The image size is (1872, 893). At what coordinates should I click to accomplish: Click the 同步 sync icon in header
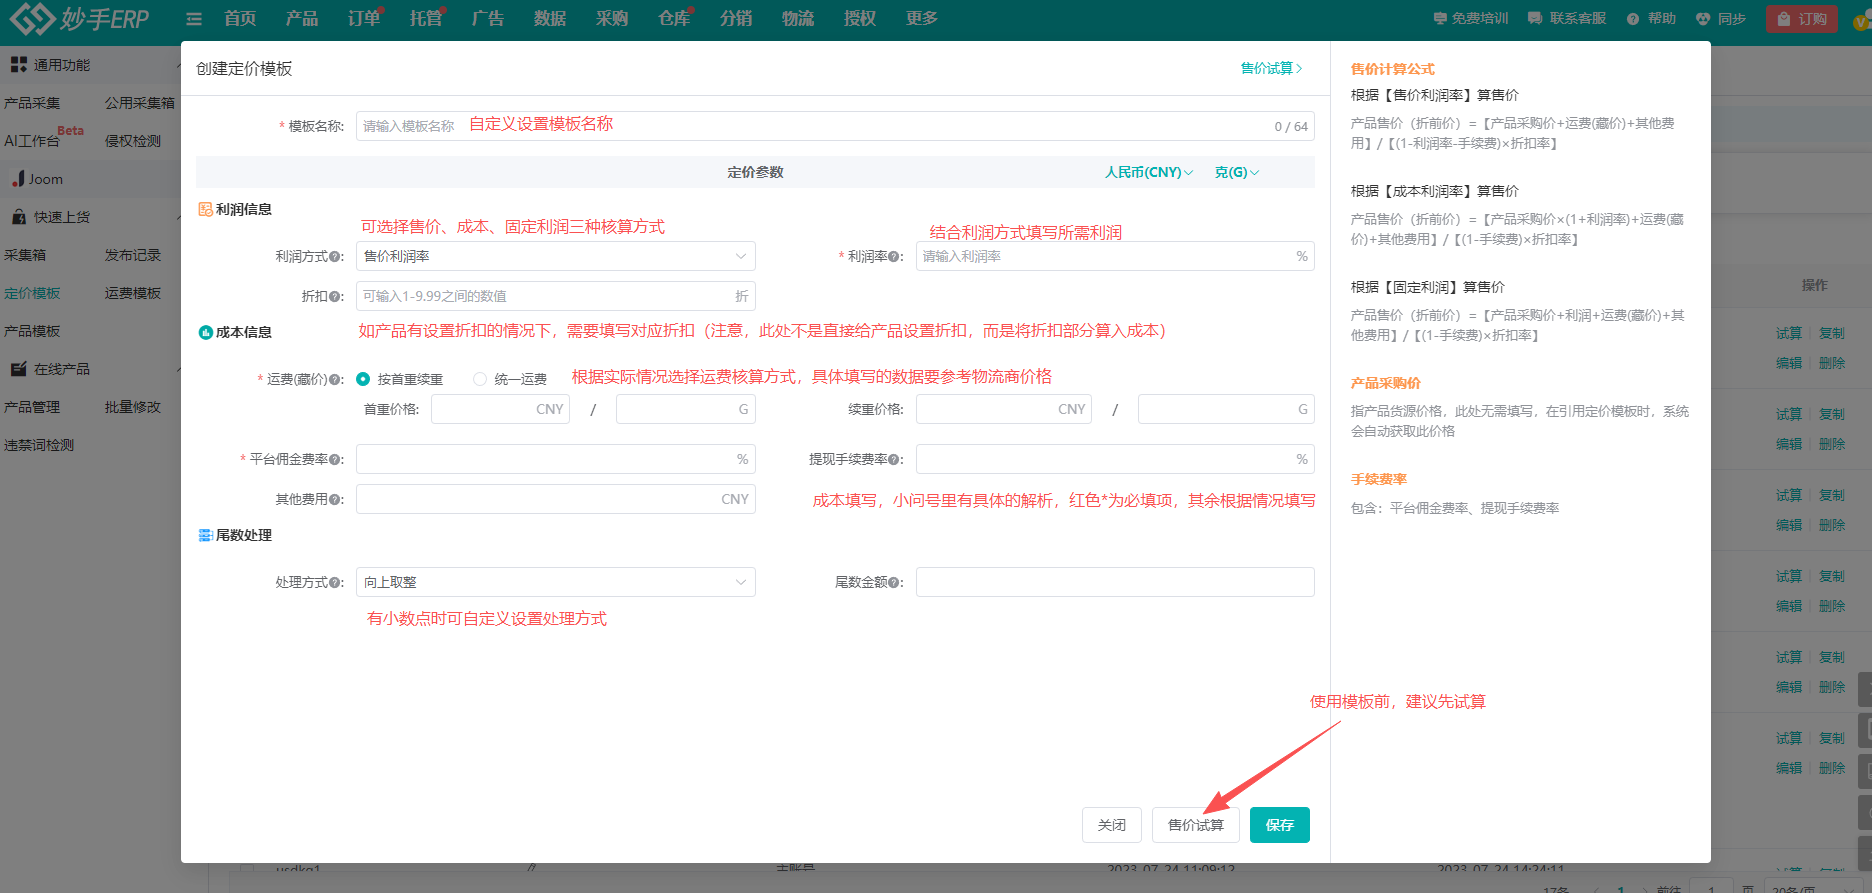[1703, 19]
